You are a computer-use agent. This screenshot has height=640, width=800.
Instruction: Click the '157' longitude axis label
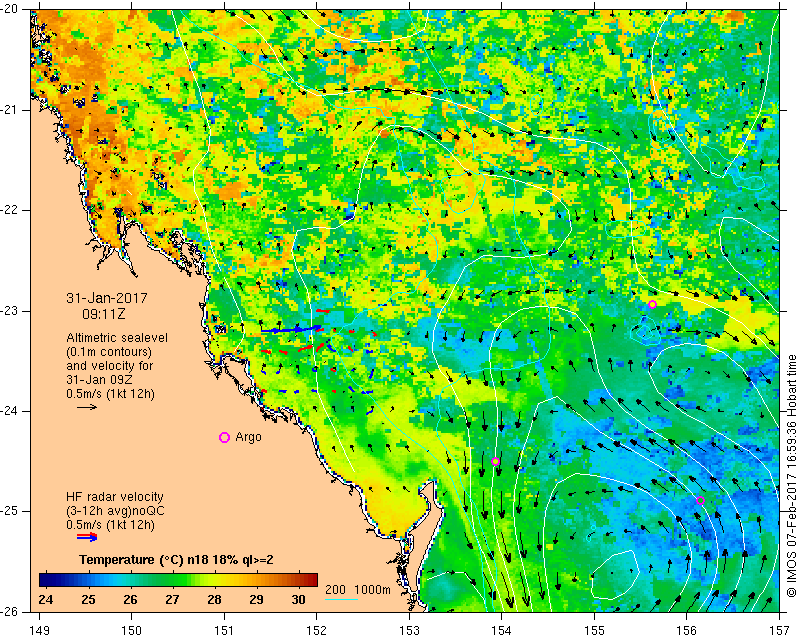click(x=780, y=630)
